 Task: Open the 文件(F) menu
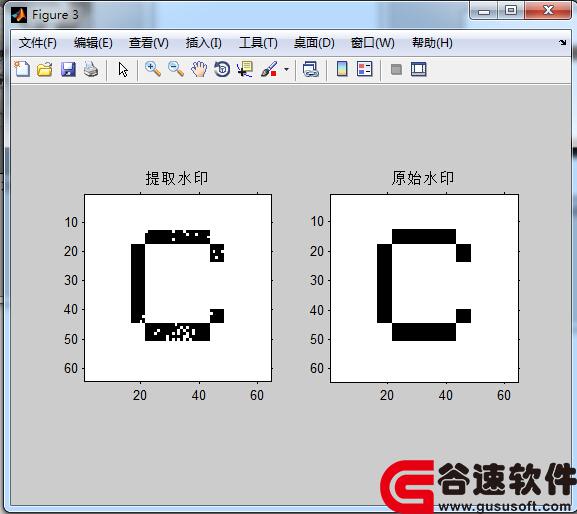click(38, 43)
